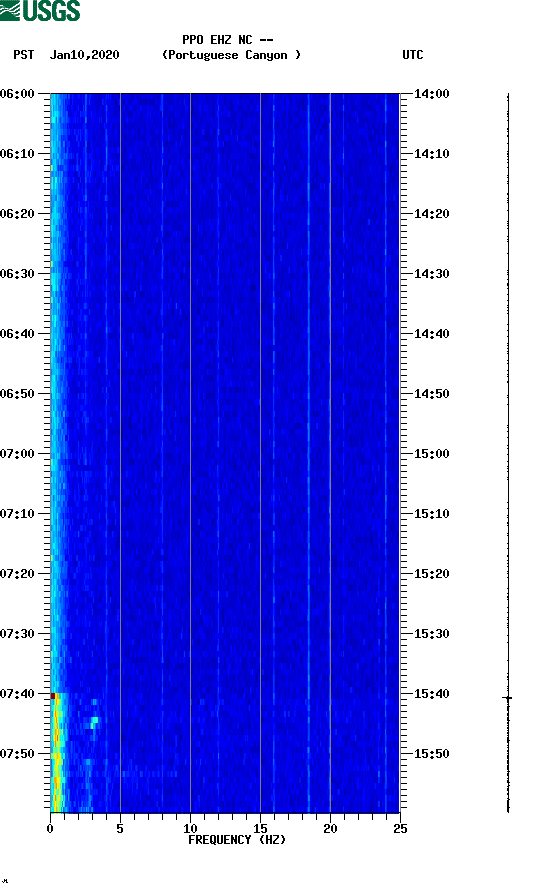Screen dimensions: 552x892
Task: Click the date Jan10,2020
Action: tap(85, 55)
